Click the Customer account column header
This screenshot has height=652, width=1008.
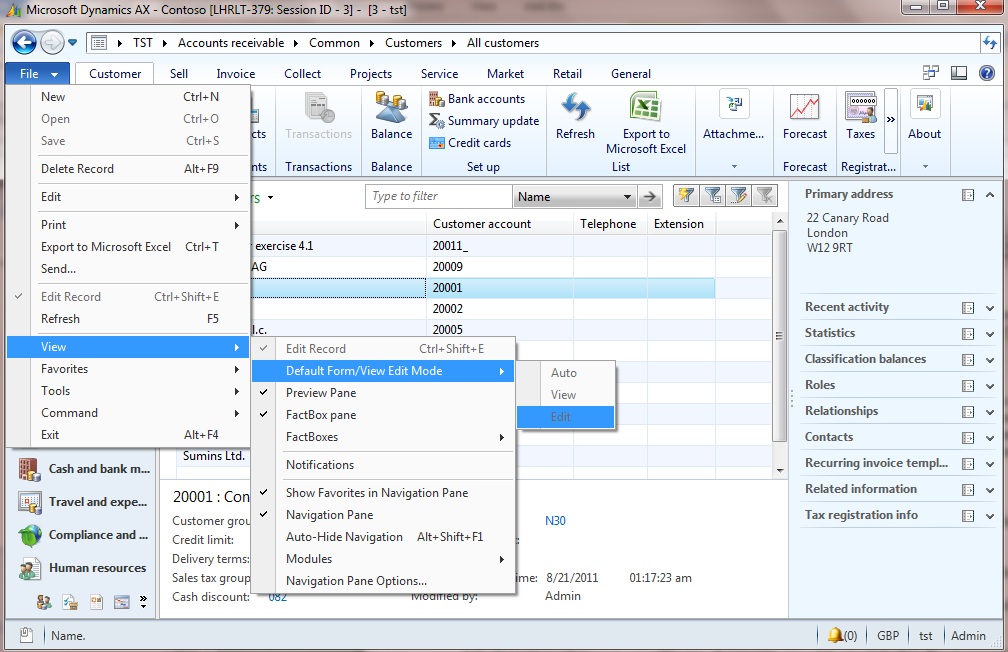[500, 224]
